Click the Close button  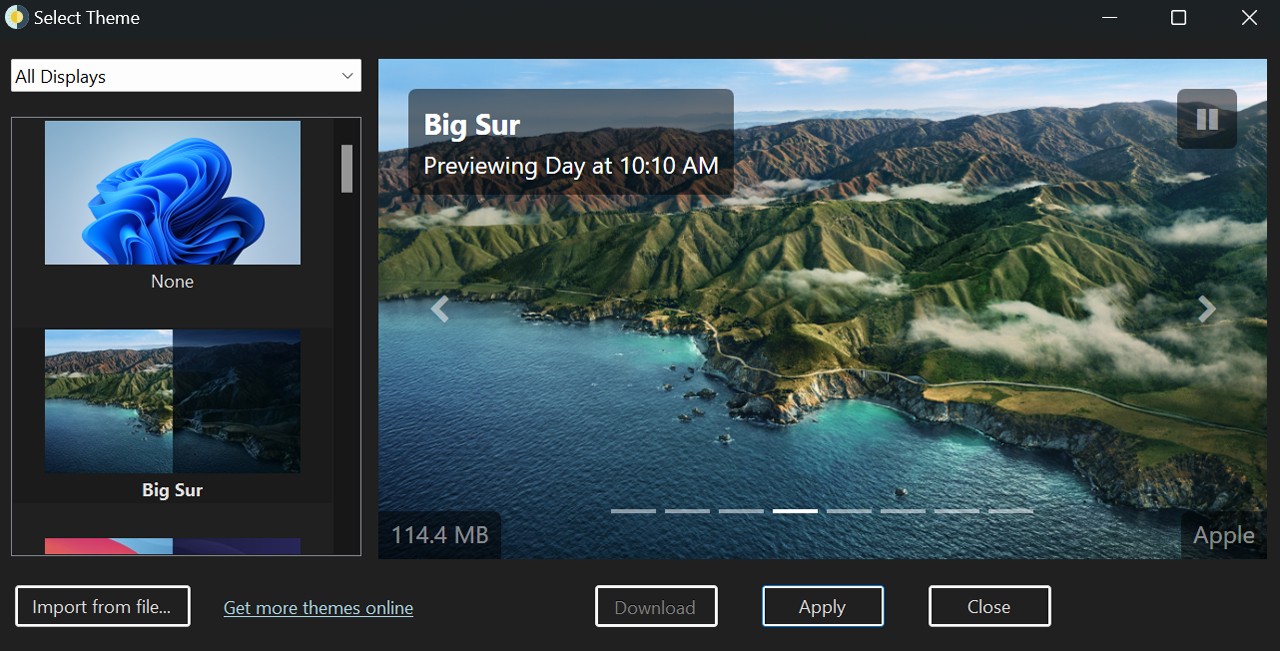pos(989,607)
